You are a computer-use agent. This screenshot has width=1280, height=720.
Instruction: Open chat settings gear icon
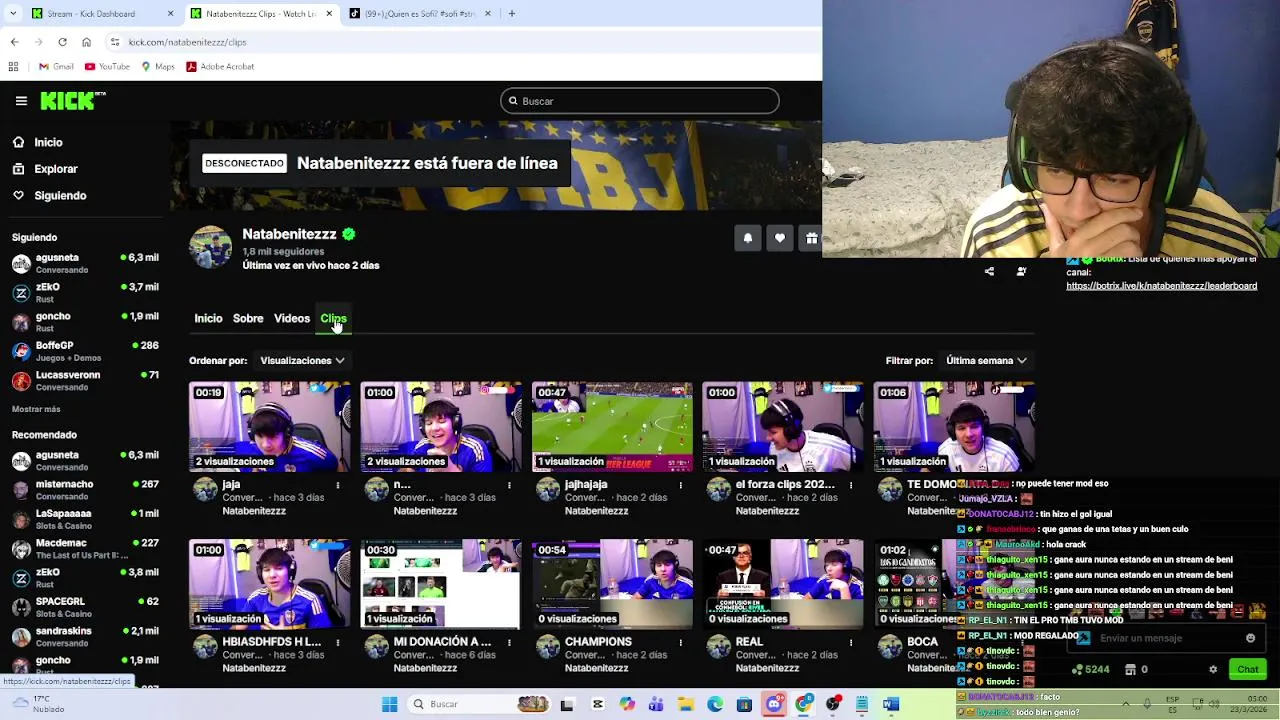[x=1213, y=669]
